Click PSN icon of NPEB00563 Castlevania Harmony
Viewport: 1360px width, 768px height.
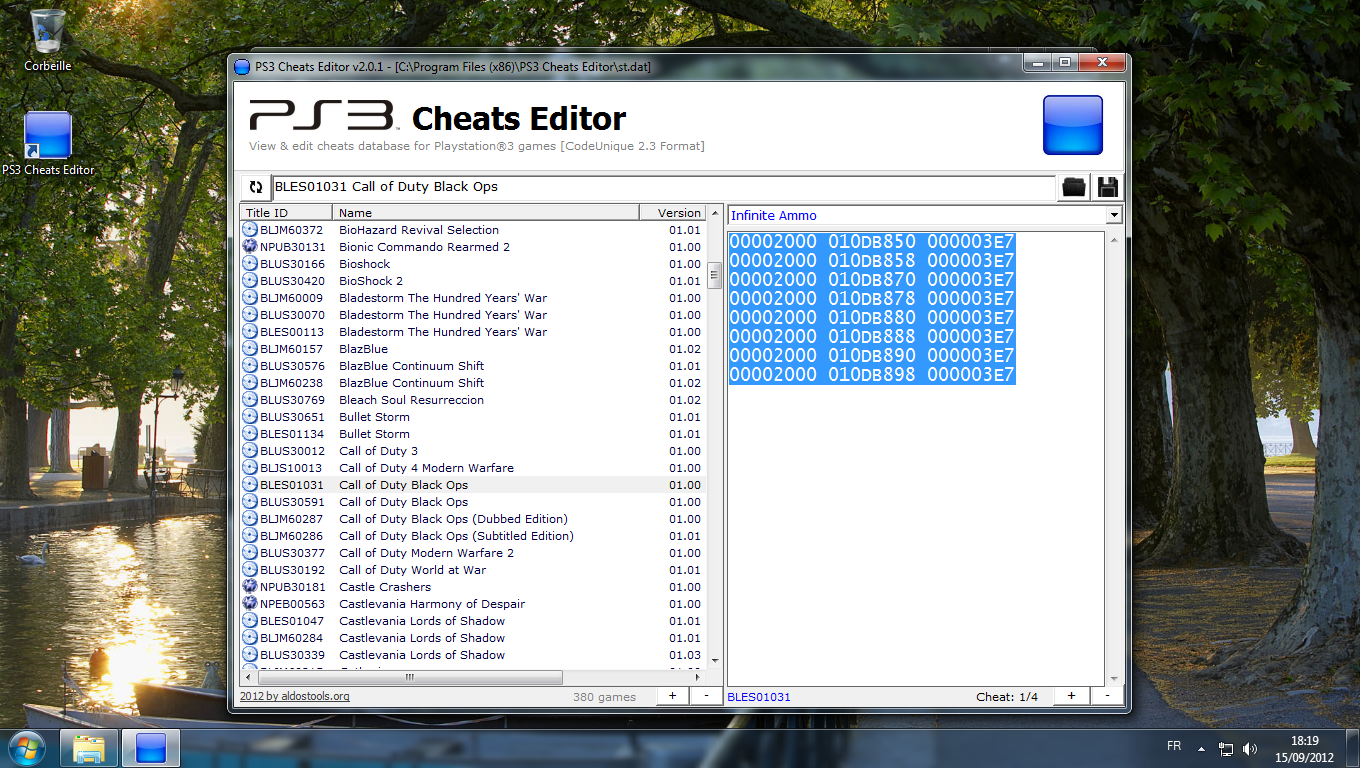pos(250,604)
